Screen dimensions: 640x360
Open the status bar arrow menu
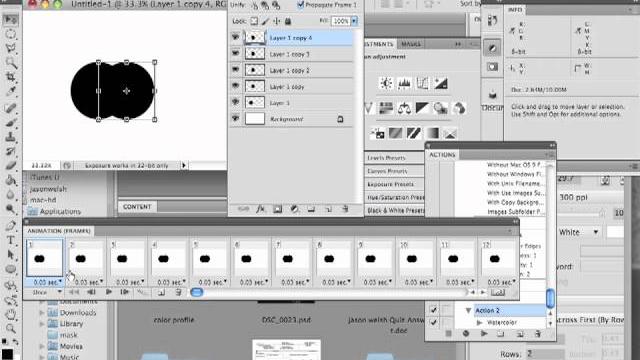[184, 165]
